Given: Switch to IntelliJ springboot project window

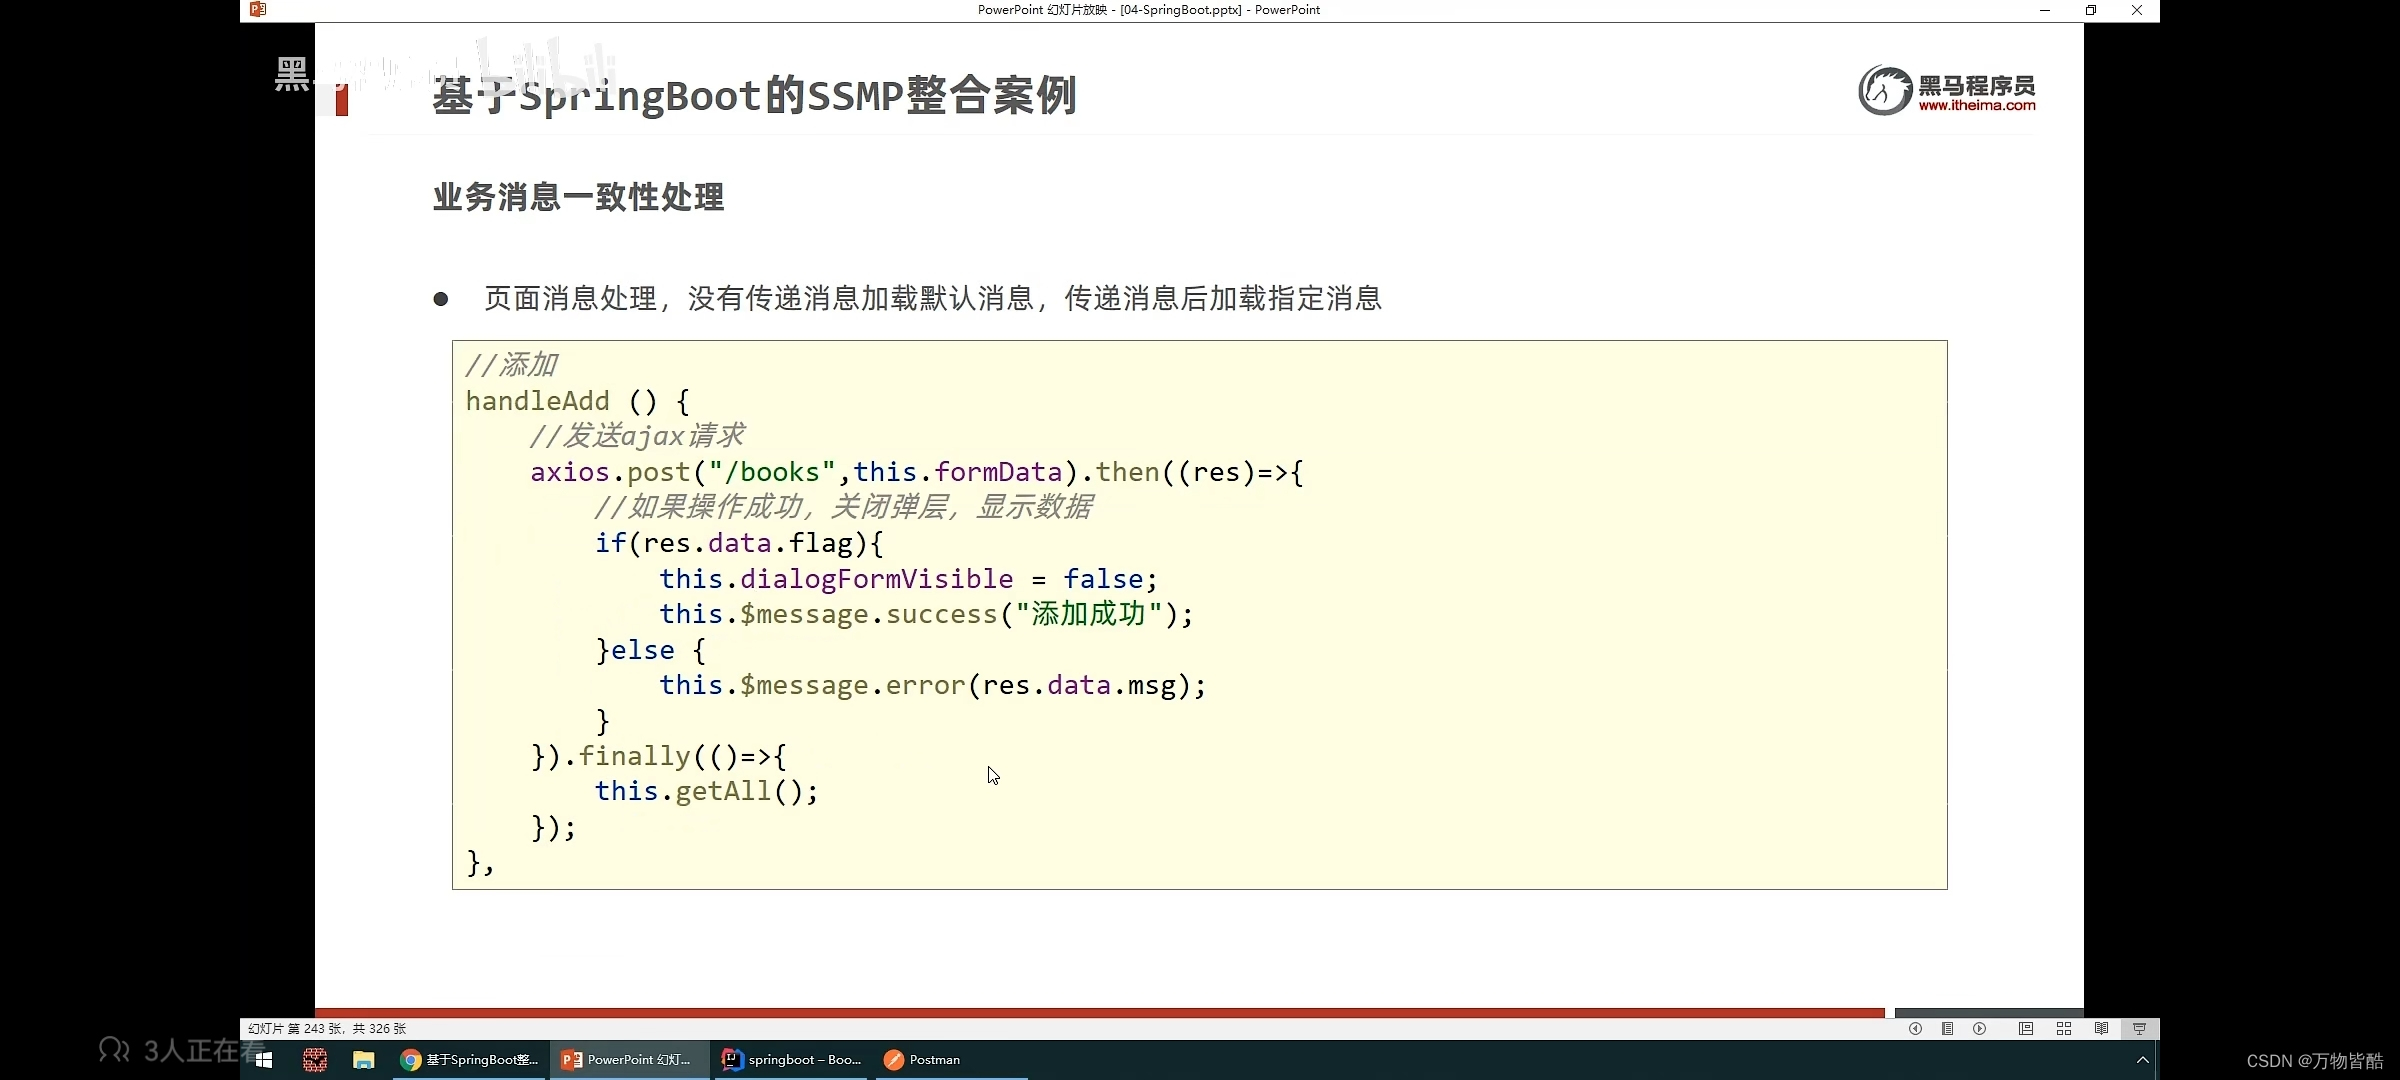Looking at the screenshot, I should 793,1059.
